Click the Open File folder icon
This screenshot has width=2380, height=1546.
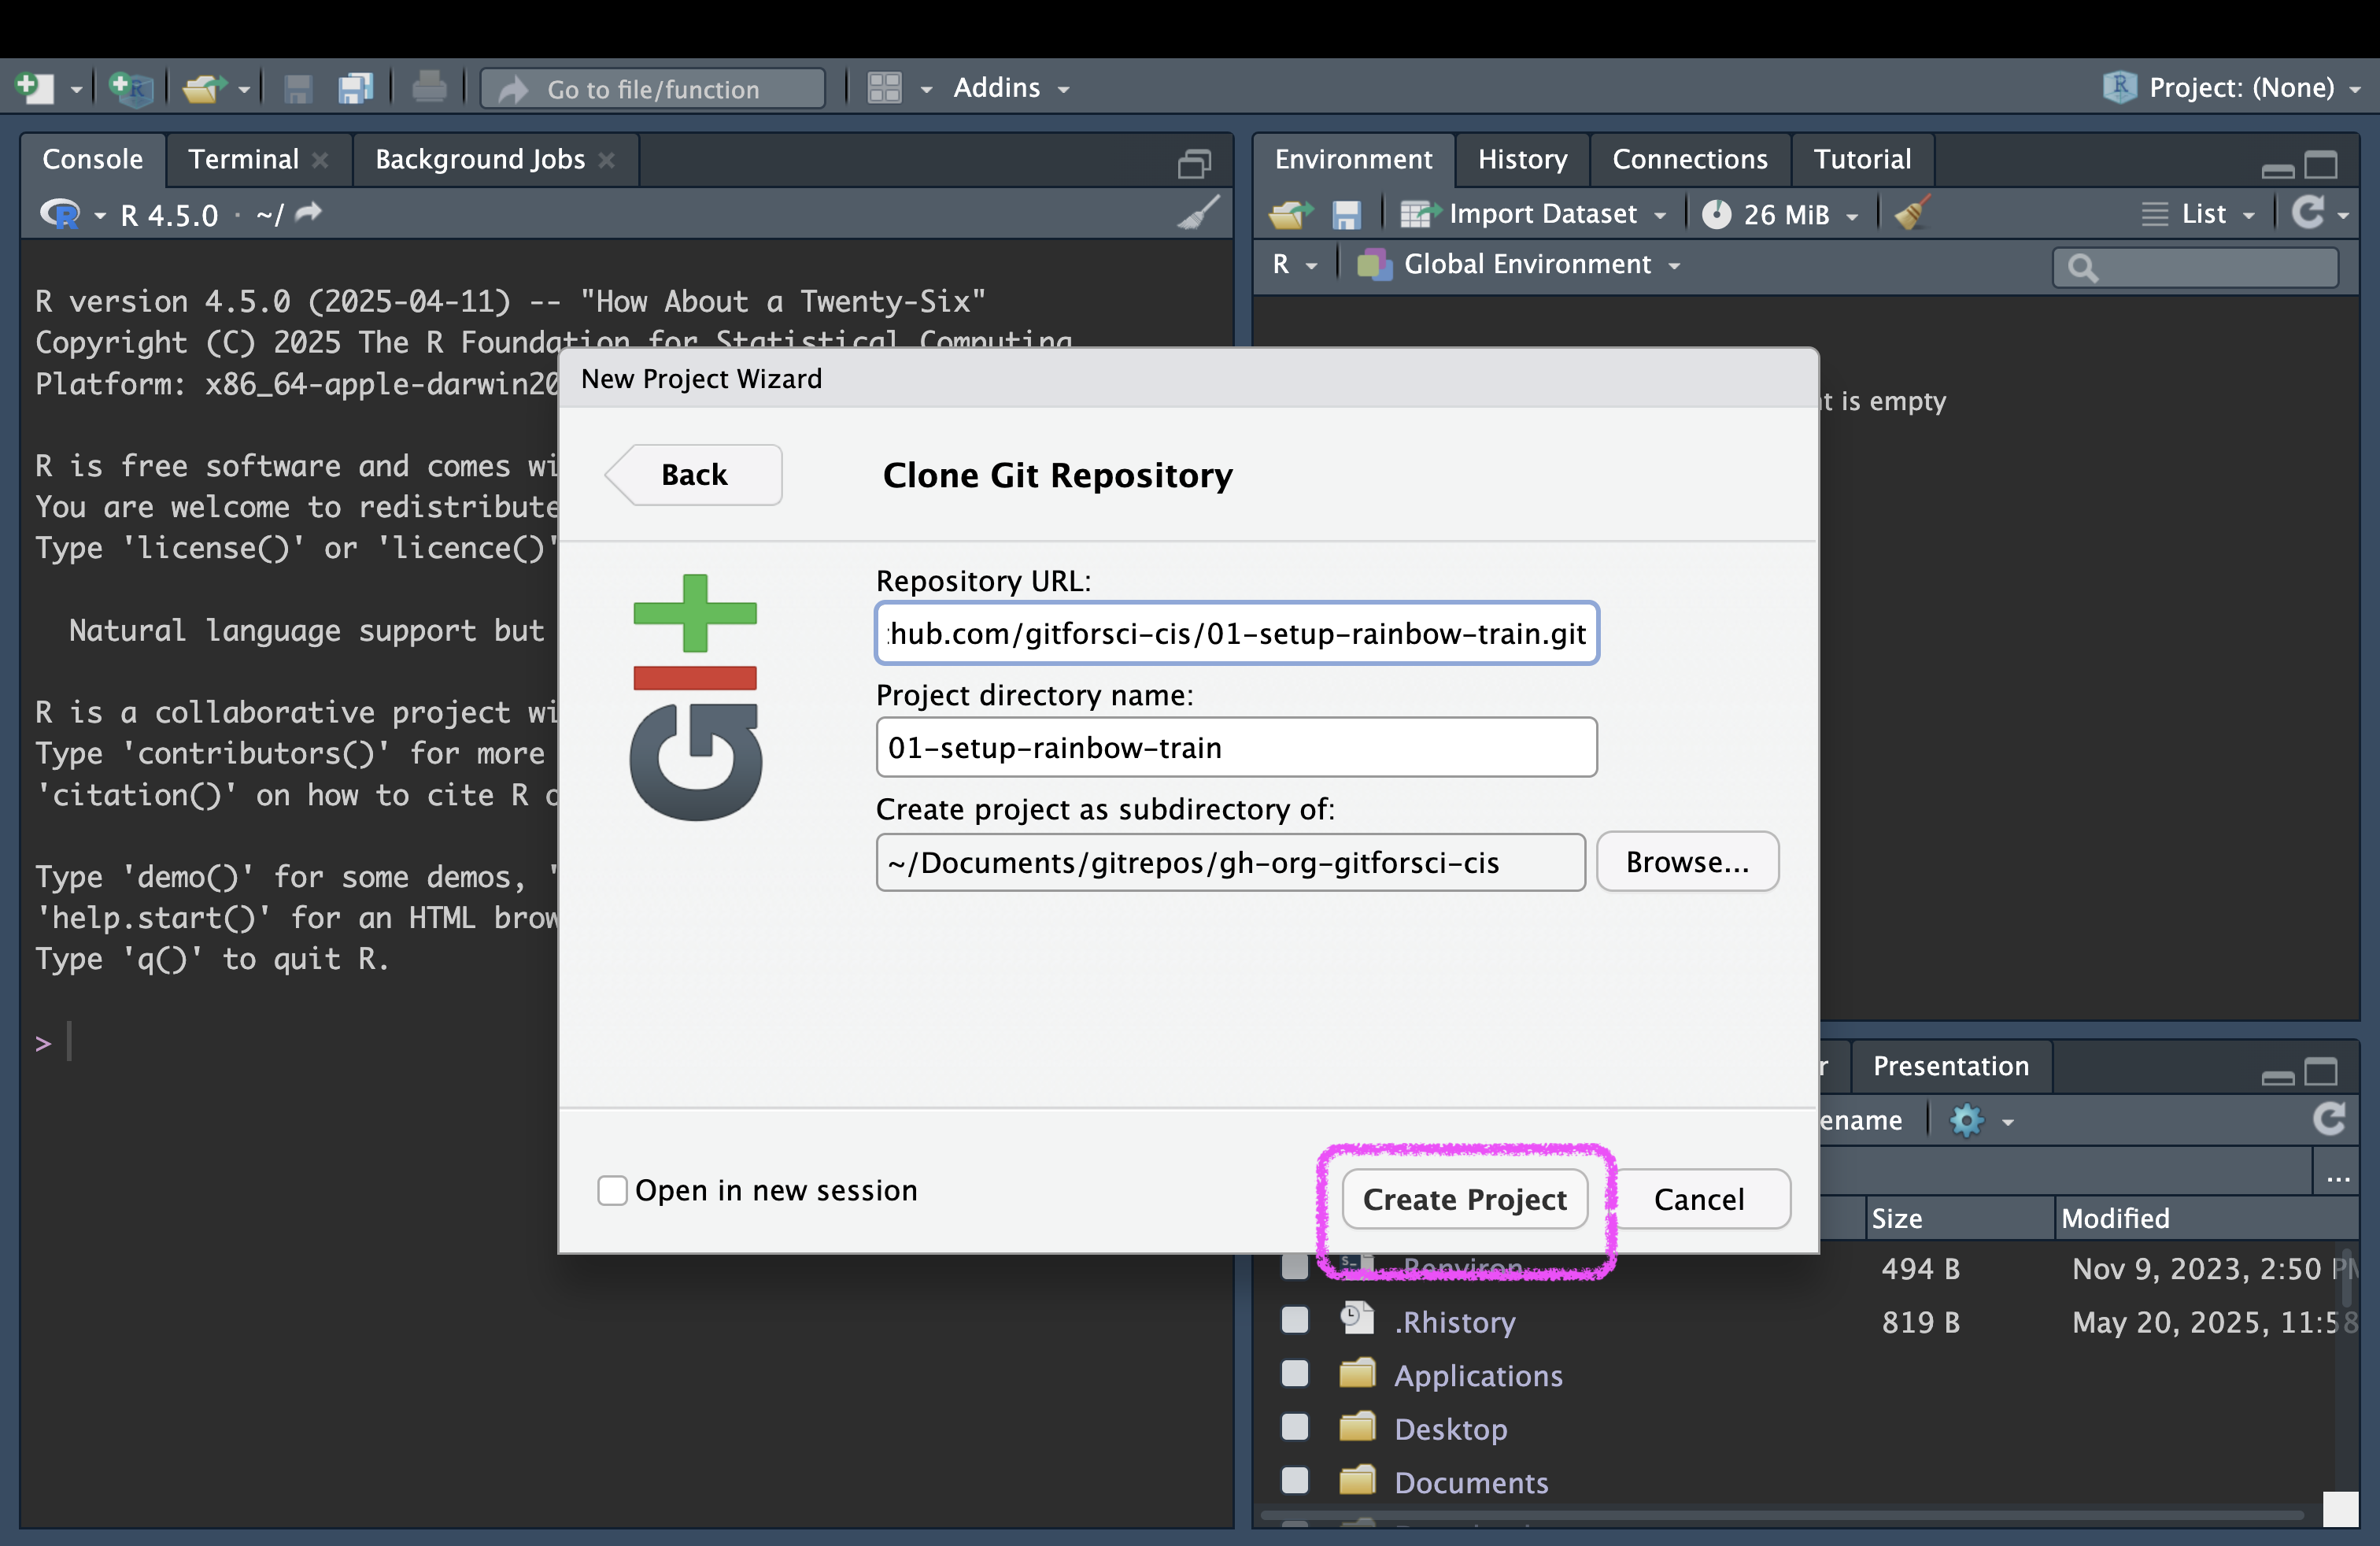[205, 88]
